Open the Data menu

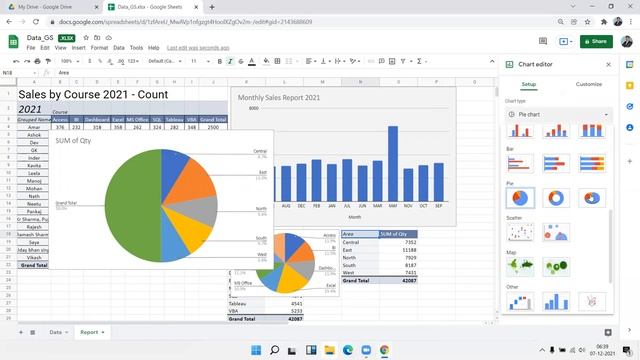tap(119, 48)
